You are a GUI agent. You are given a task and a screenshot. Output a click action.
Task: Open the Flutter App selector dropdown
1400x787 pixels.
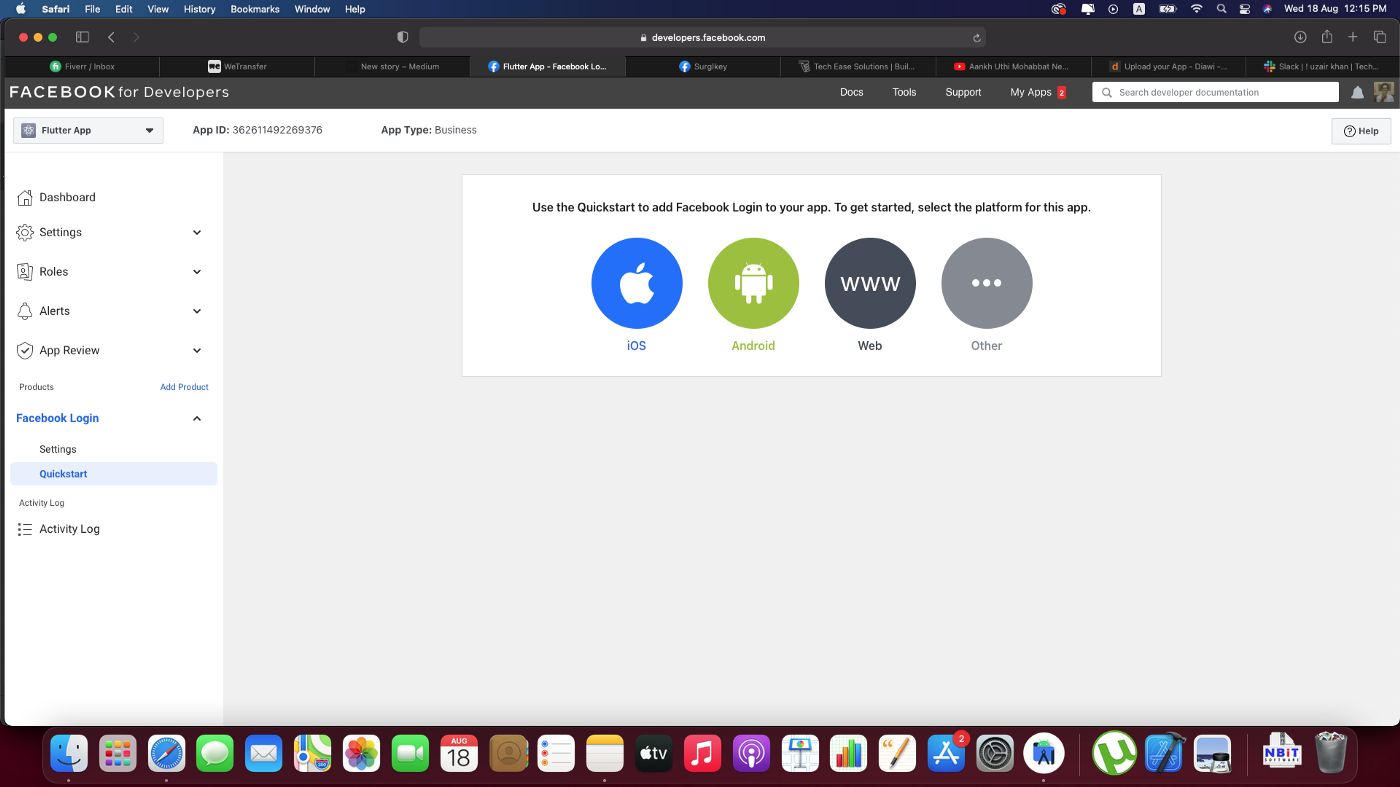[88, 131]
